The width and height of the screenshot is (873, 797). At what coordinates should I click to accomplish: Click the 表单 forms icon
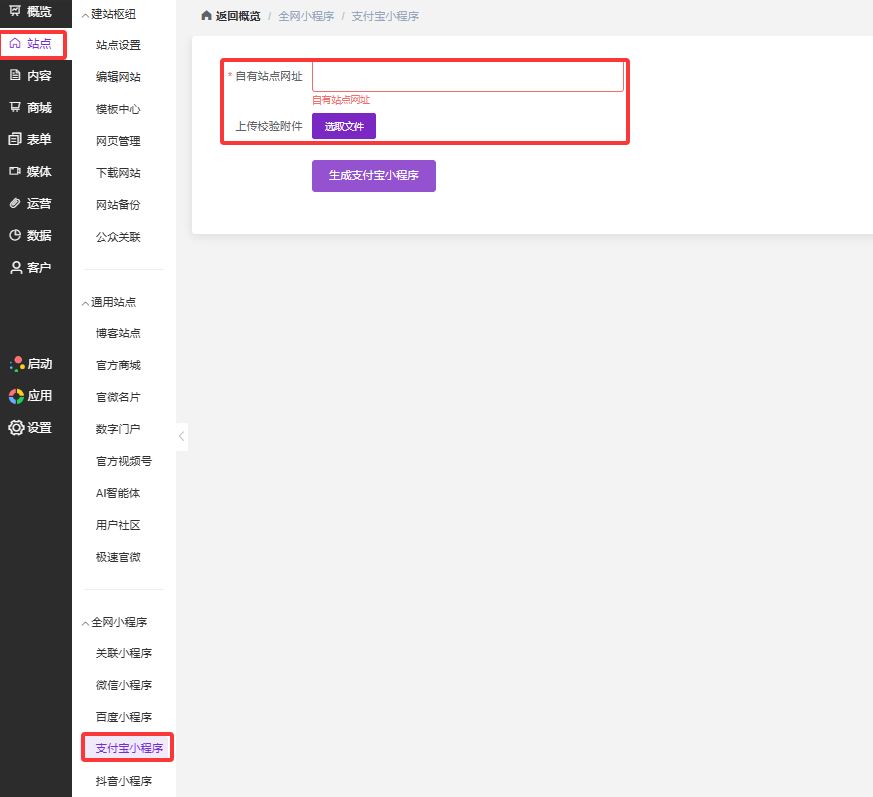(15, 139)
